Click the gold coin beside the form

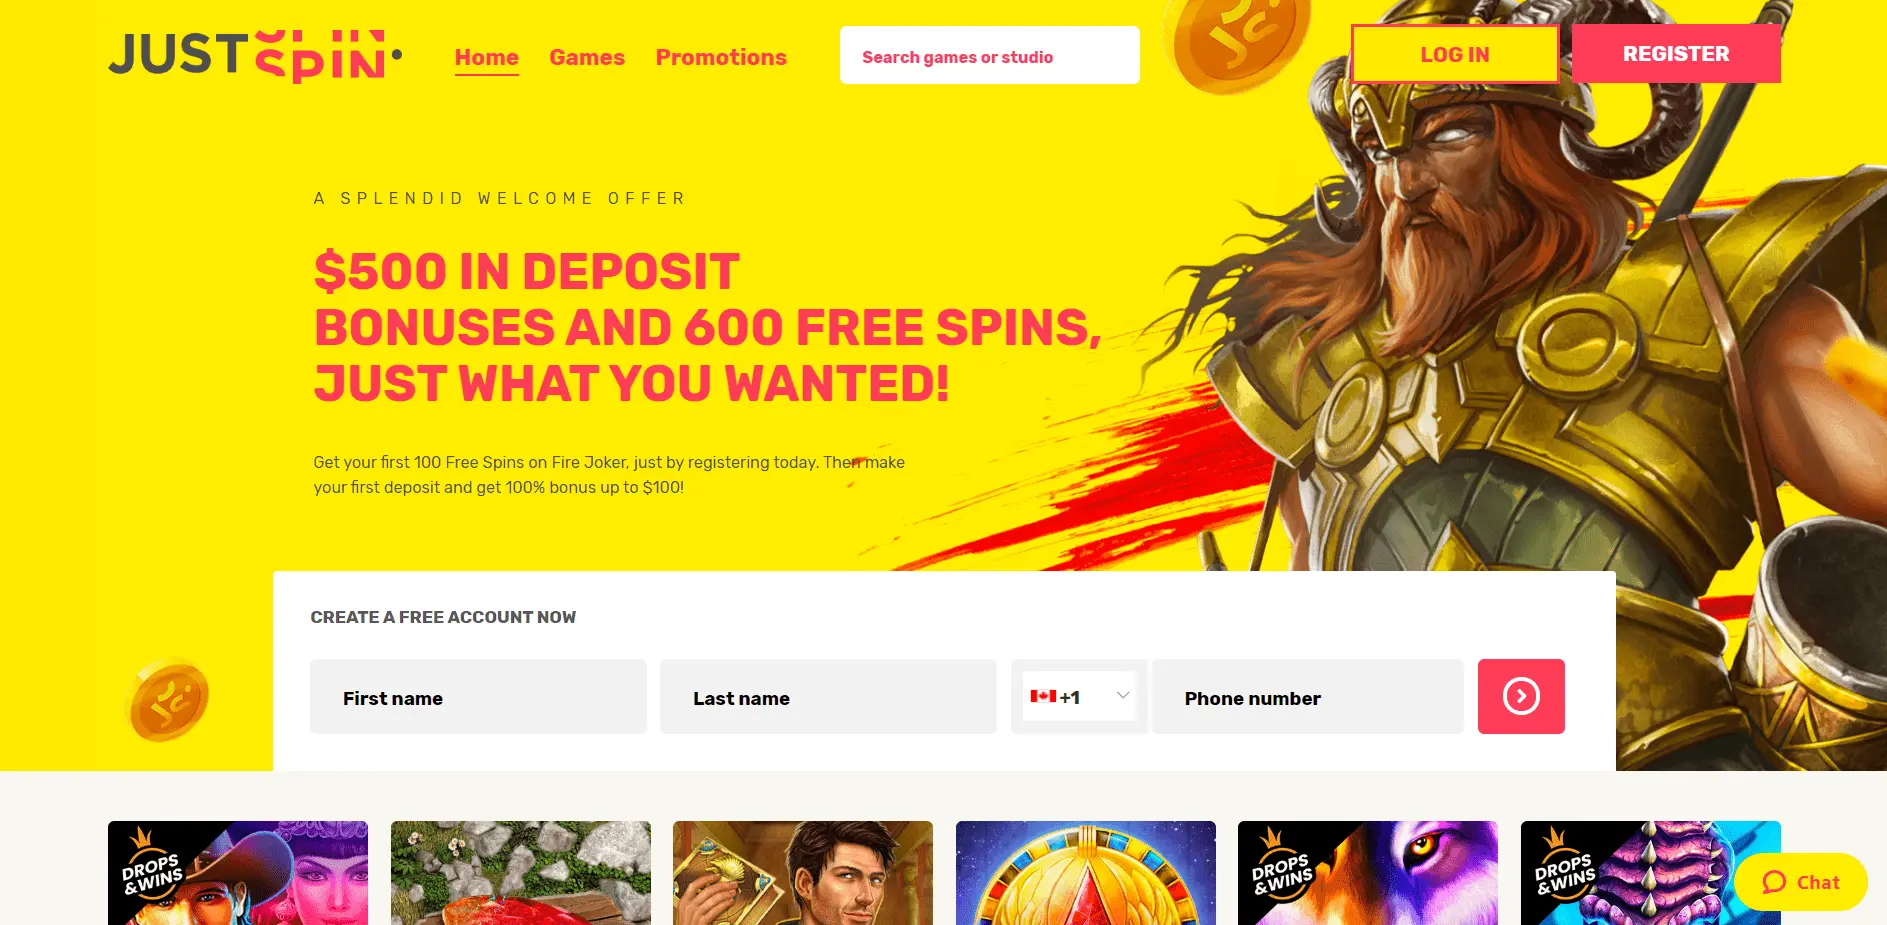pyautogui.click(x=169, y=700)
